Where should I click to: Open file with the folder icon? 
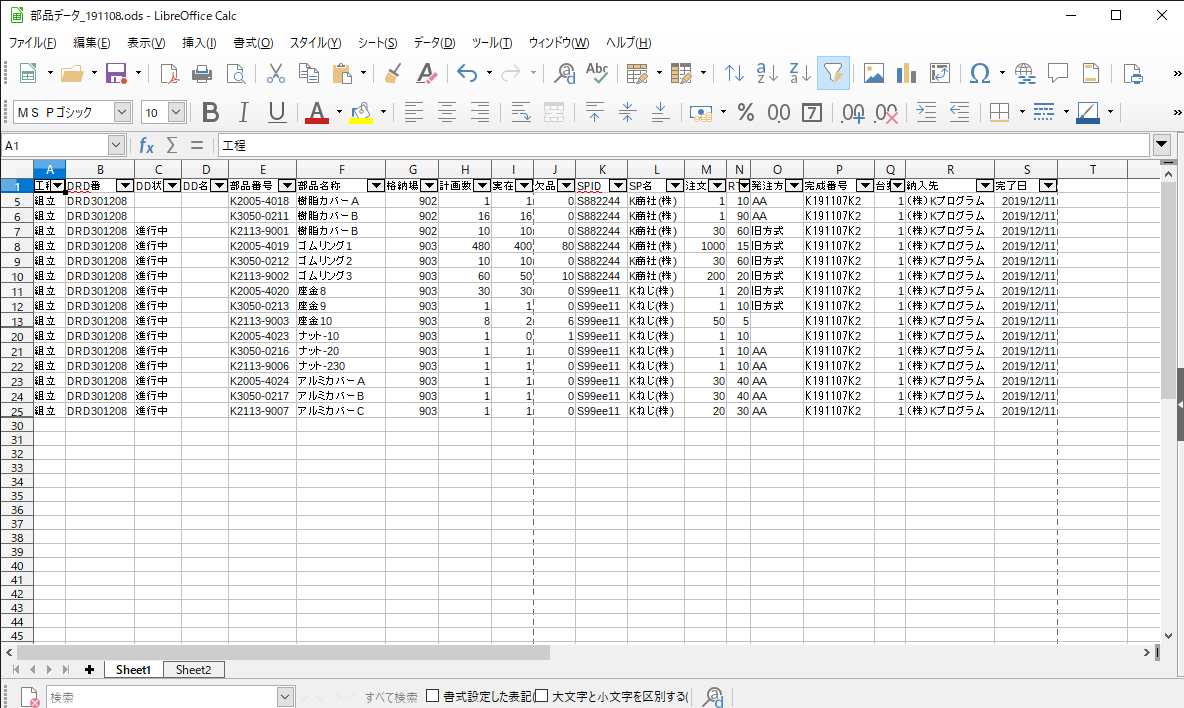(x=72, y=73)
